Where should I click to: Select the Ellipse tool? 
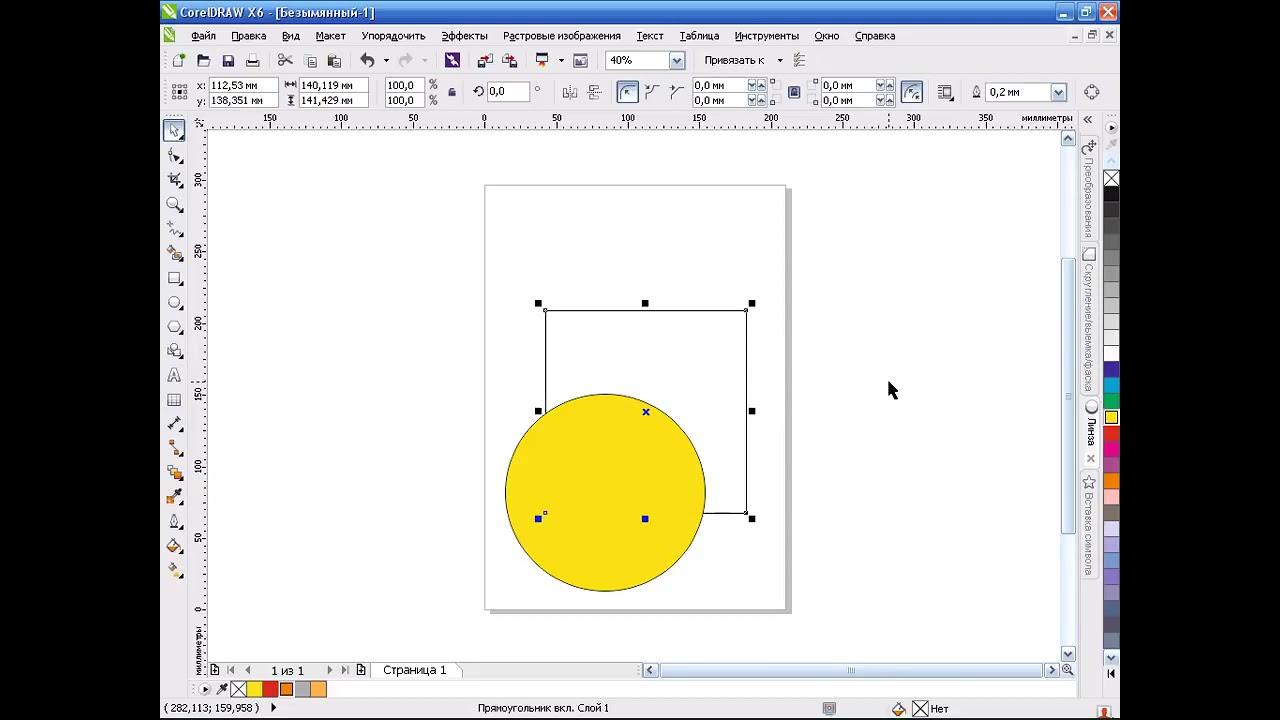coord(175,302)
